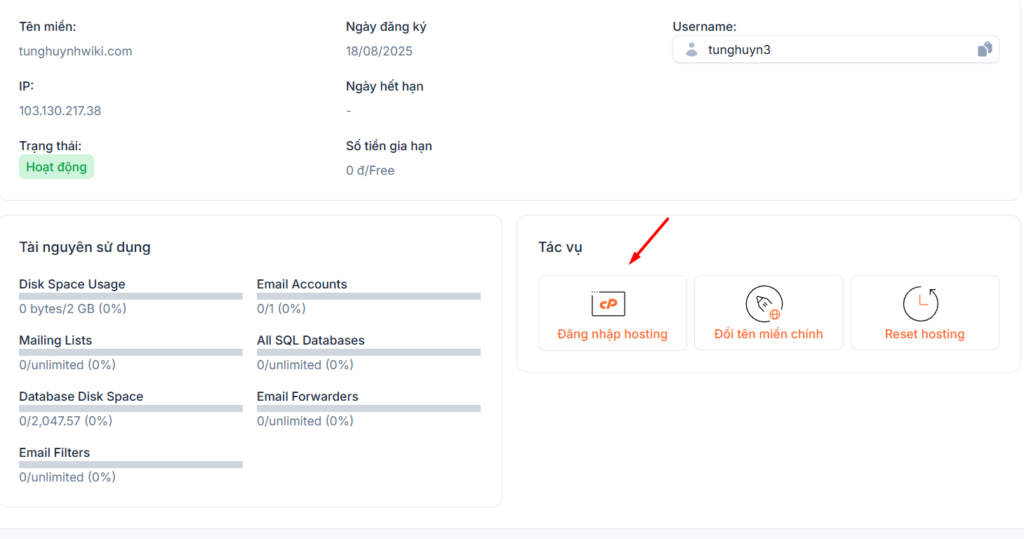
Task: Click the Email Accounts label
Action: point(302,284)
